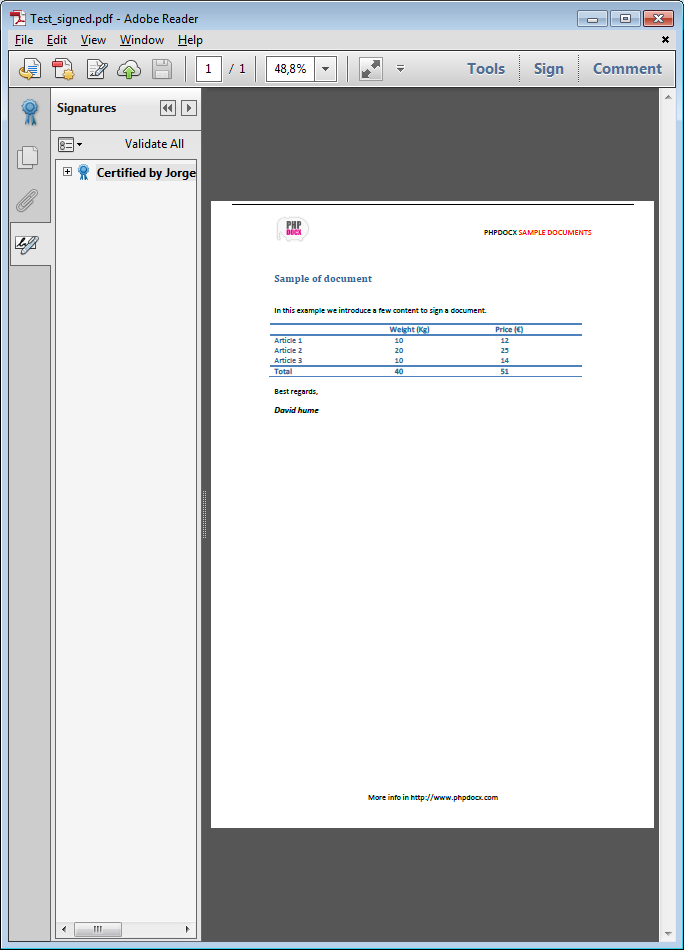Viewport: 684px width, 950px height.
Task: Click the upload to cloud icon
Action: click(x=129, y=69)
